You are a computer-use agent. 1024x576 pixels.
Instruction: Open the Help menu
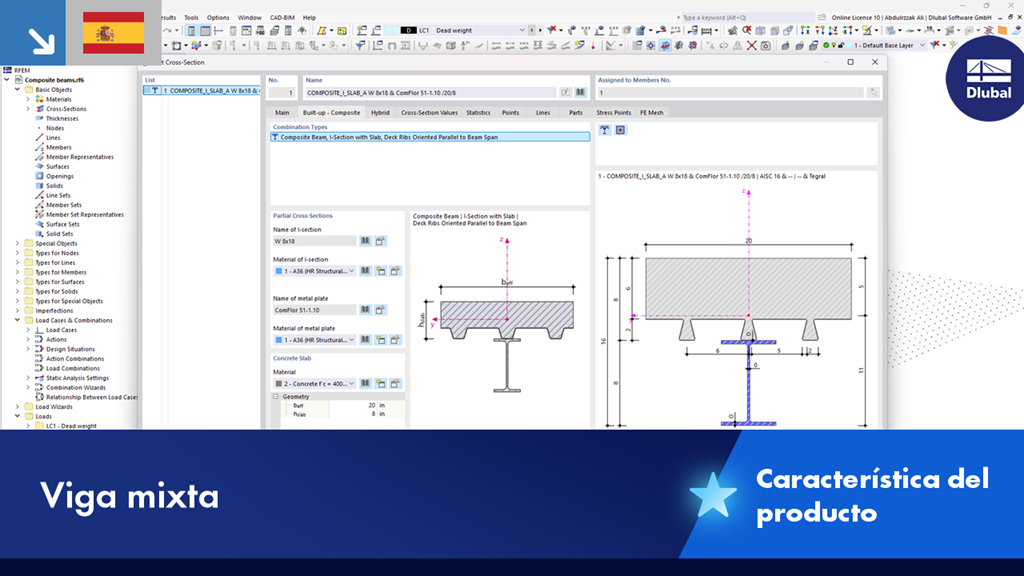click(x=310, y=18)
